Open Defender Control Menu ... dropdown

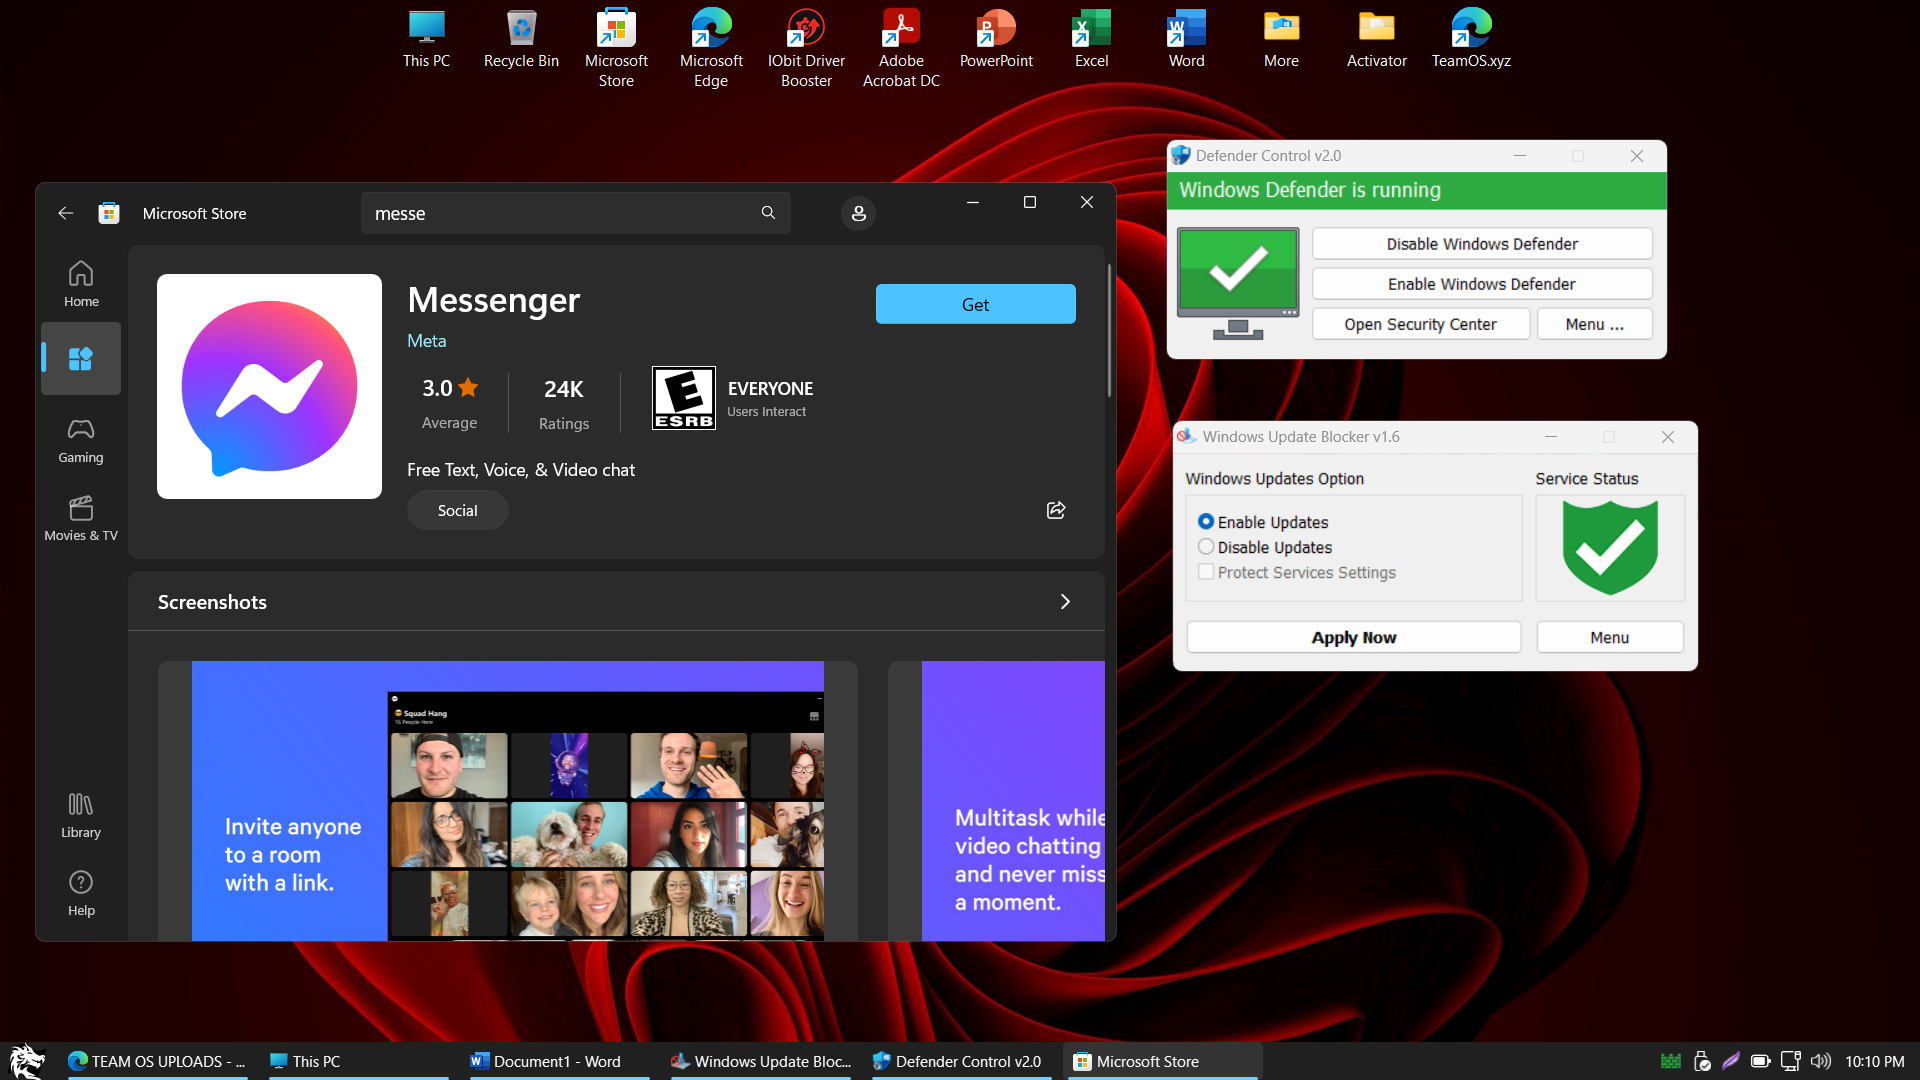click(1594, 324)
